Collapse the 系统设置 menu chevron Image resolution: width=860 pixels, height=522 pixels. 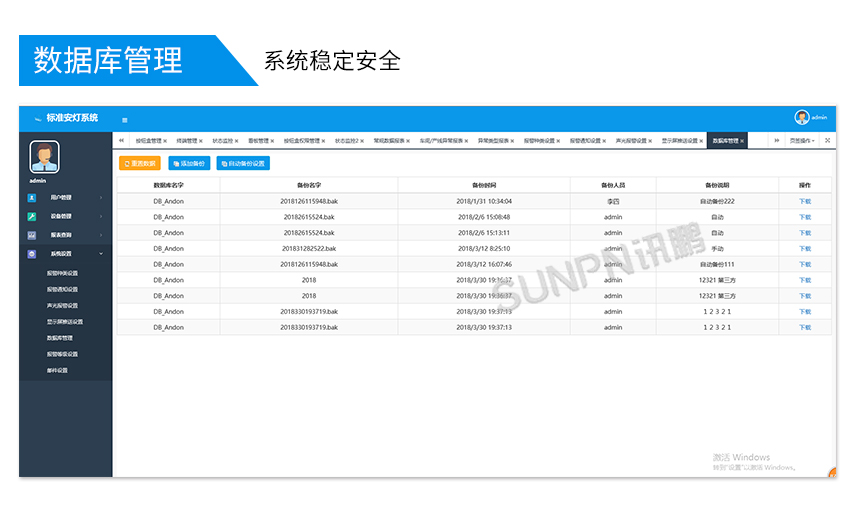101,254
